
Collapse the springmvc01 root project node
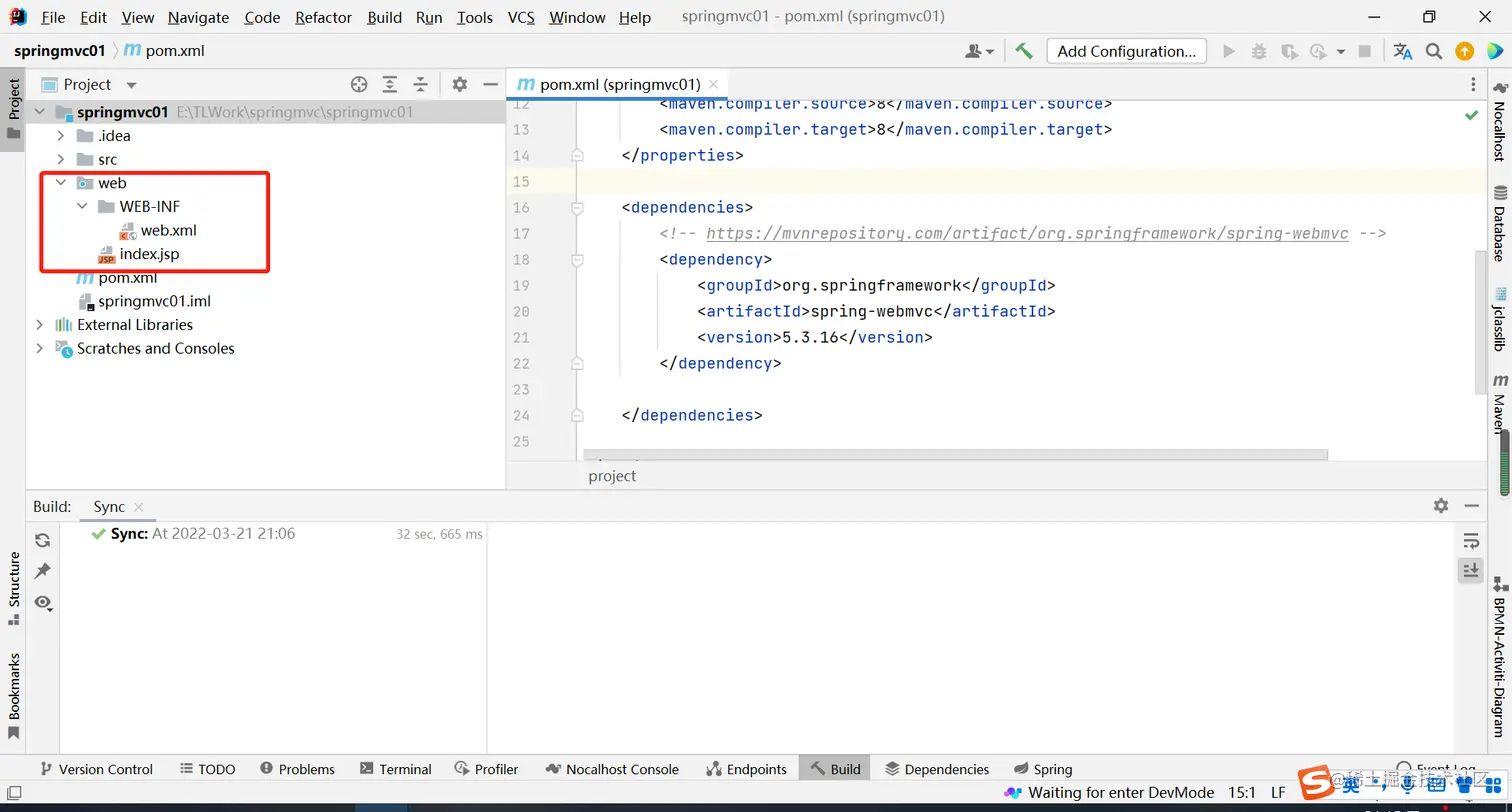coord(40,112)
